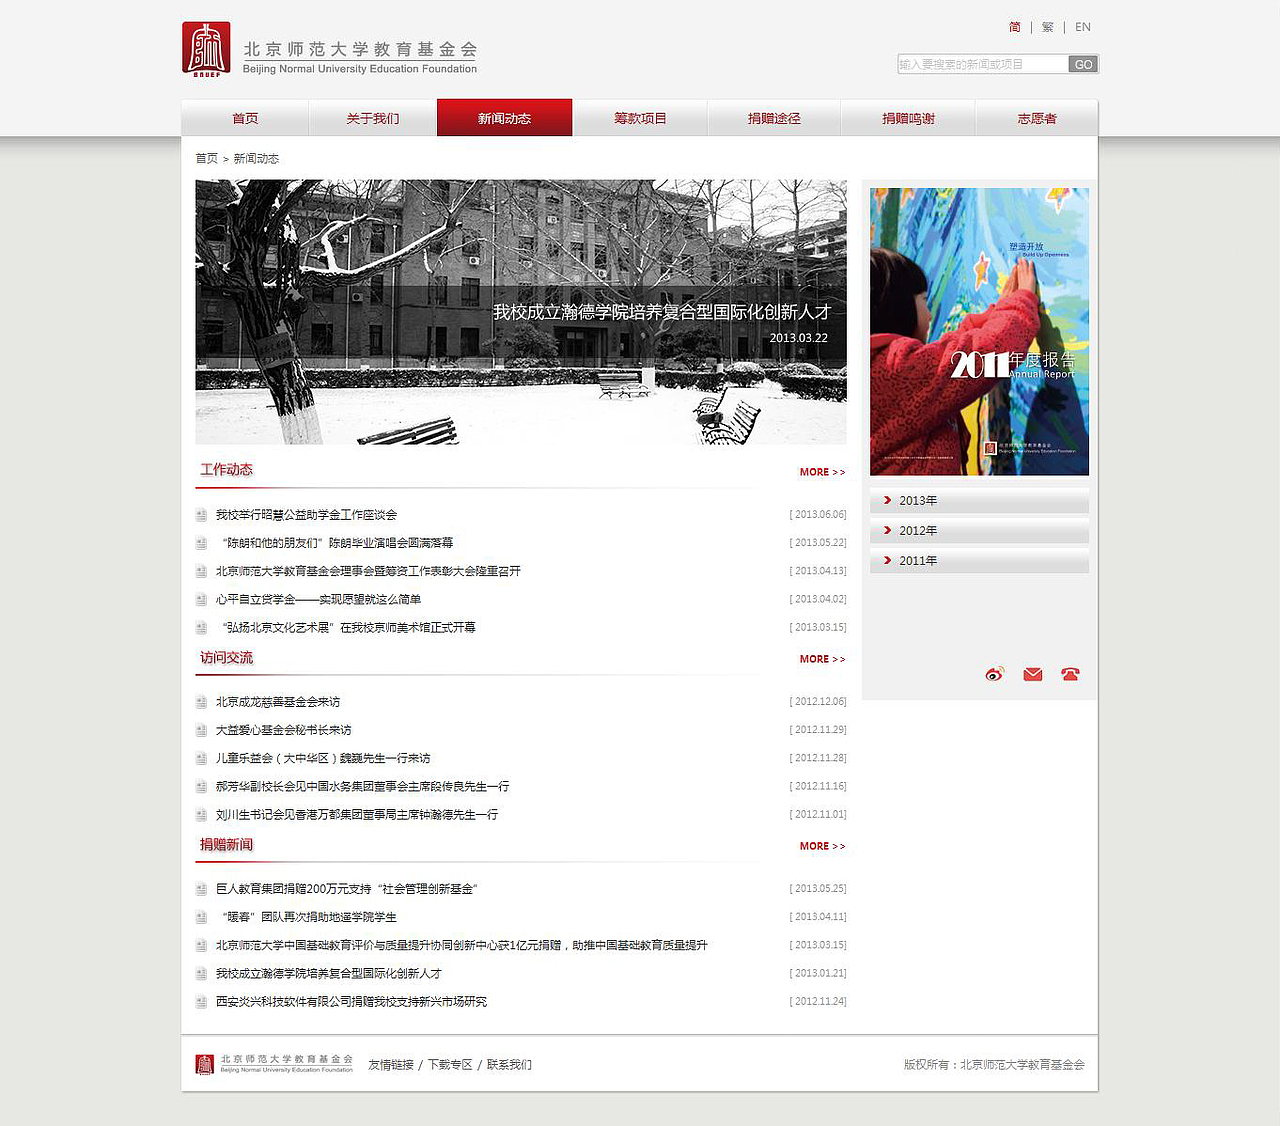Click the 下载专区 footer link
The width and height of the screenshot is (1280, 1126).
tap(450, 1065)
